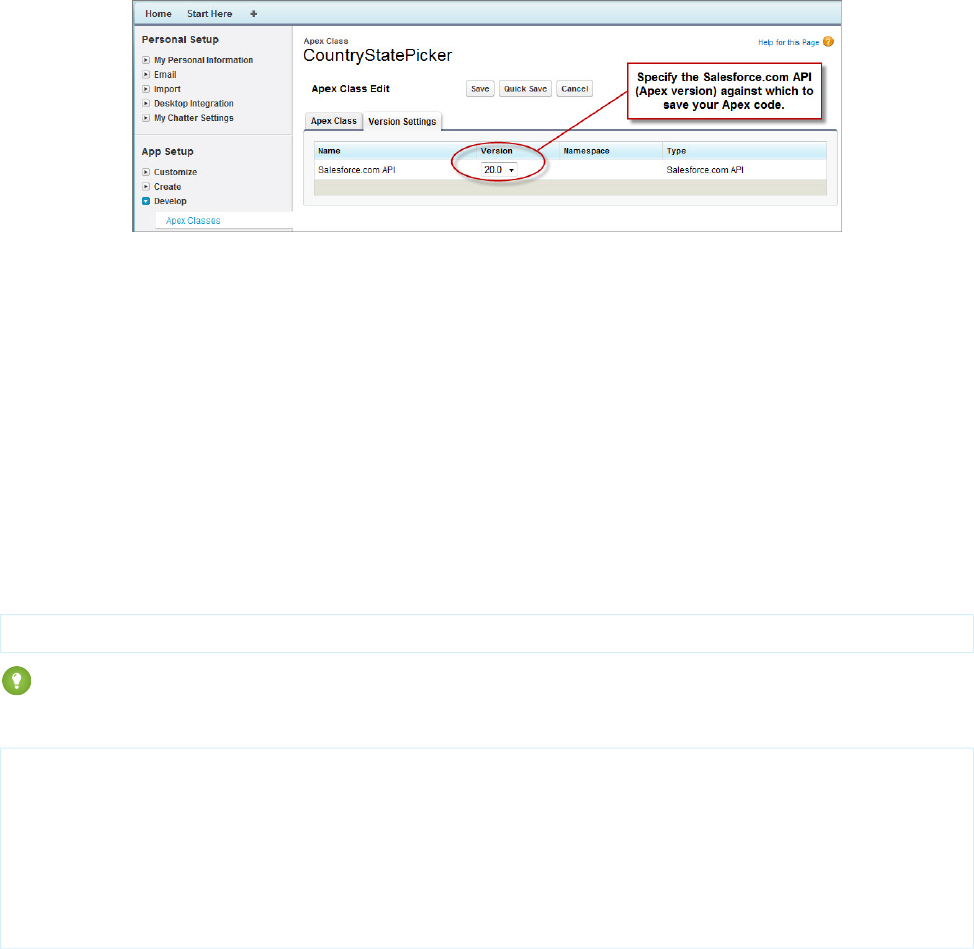The width and height of the screenshot is (974, 949).
Task: Select the Version Settings tab
Action: (x=402, y=122)
